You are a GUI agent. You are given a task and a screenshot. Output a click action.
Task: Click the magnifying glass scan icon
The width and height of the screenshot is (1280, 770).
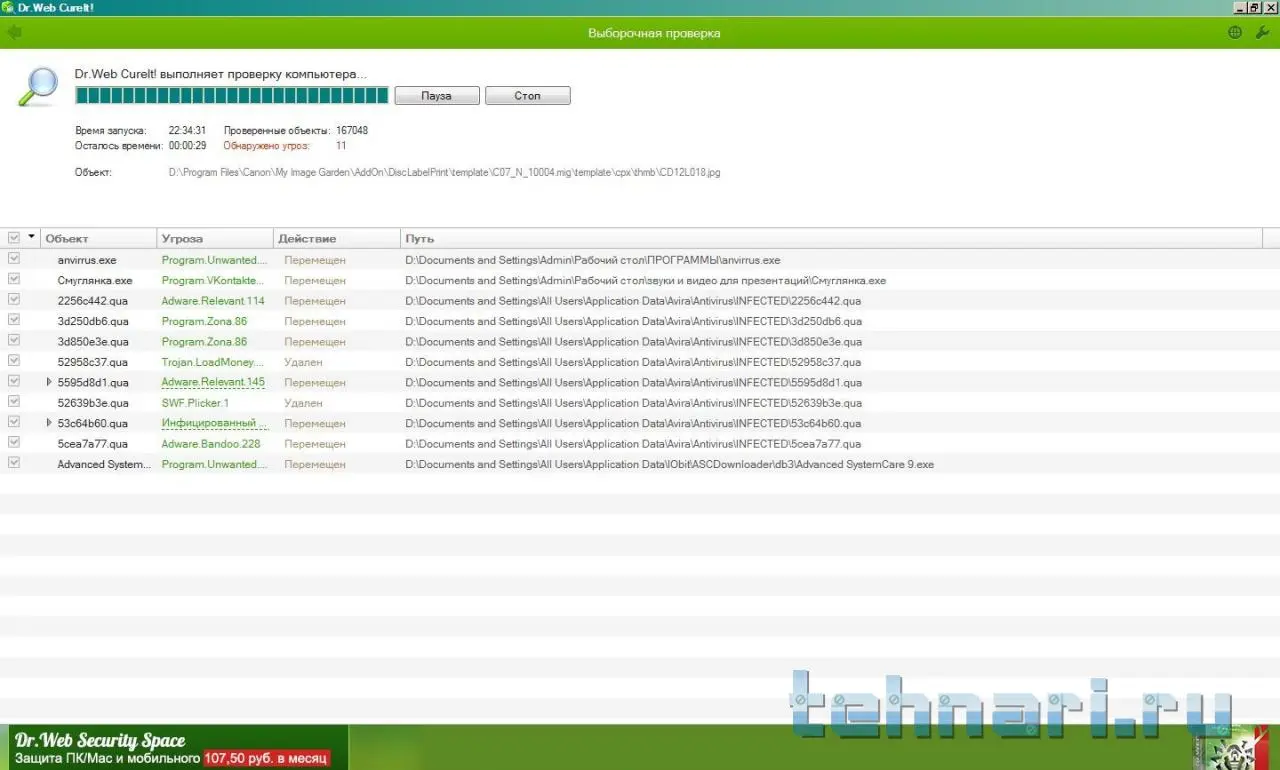tap(39, 86)
